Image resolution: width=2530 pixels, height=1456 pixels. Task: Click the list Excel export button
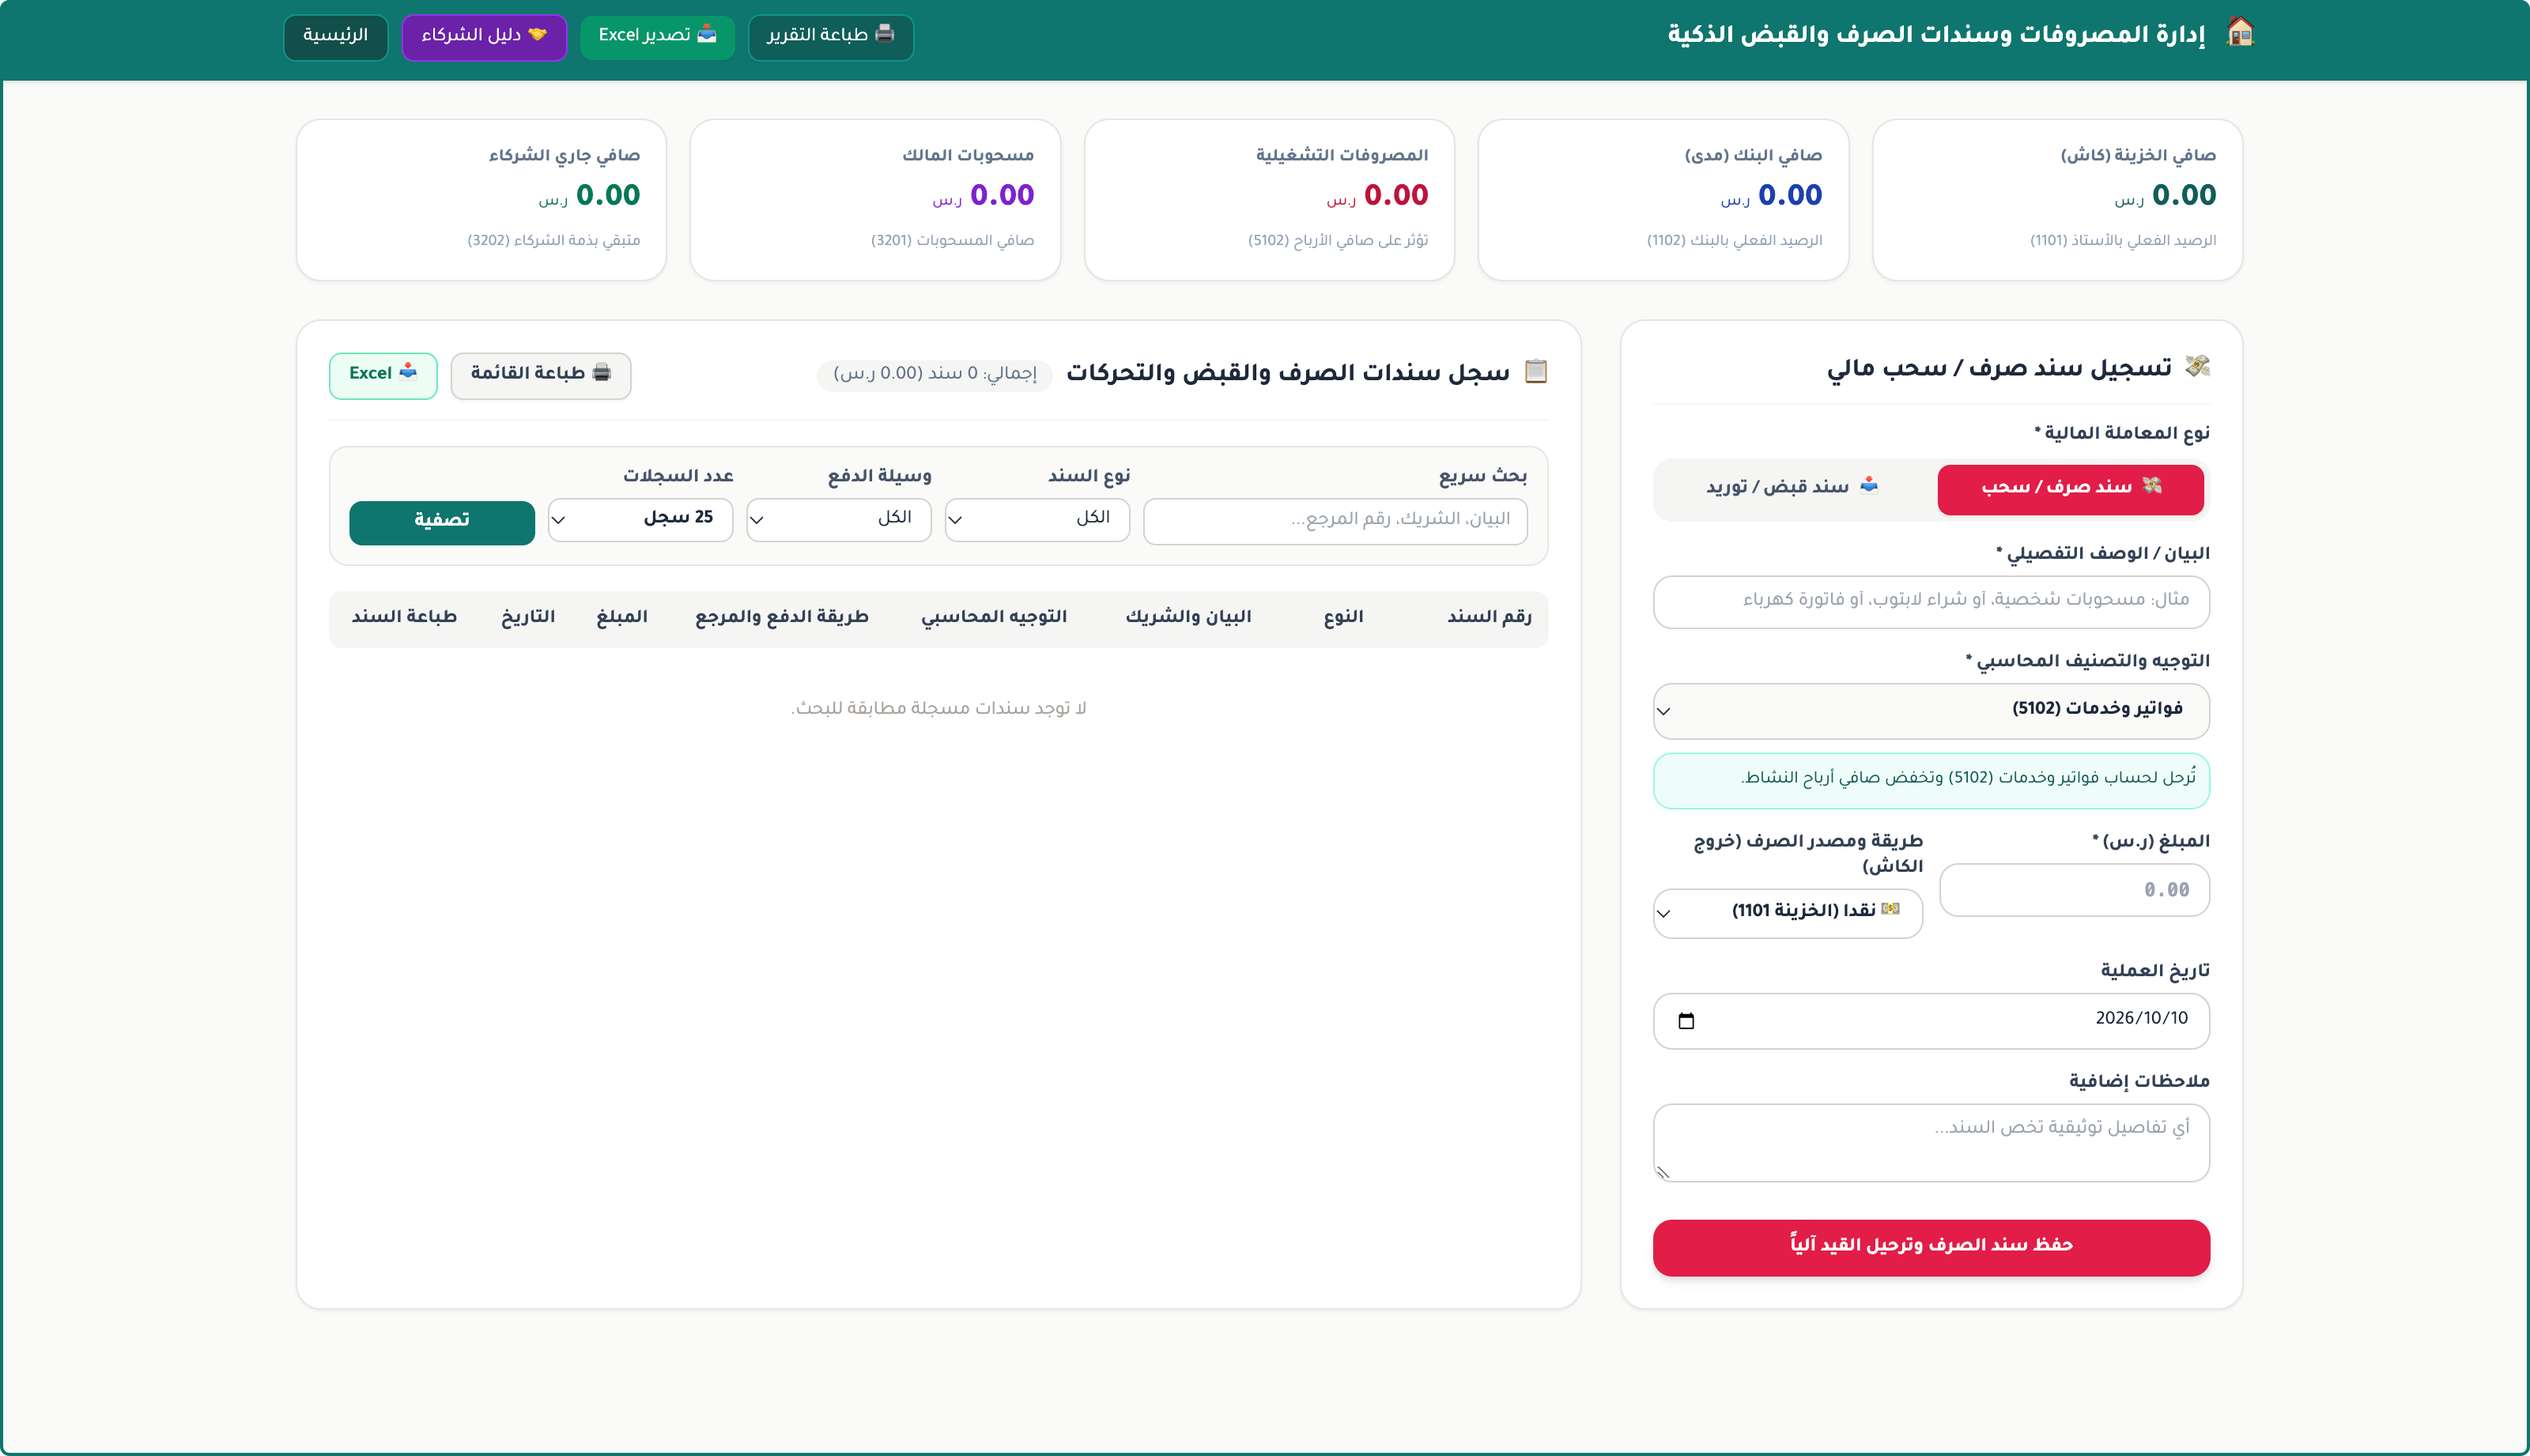click(x=383, y=375)
